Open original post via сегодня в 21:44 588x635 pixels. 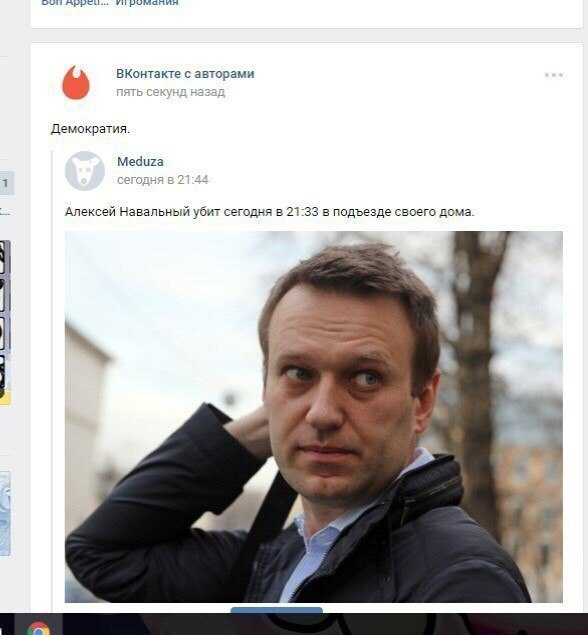[x=162, y=179]
